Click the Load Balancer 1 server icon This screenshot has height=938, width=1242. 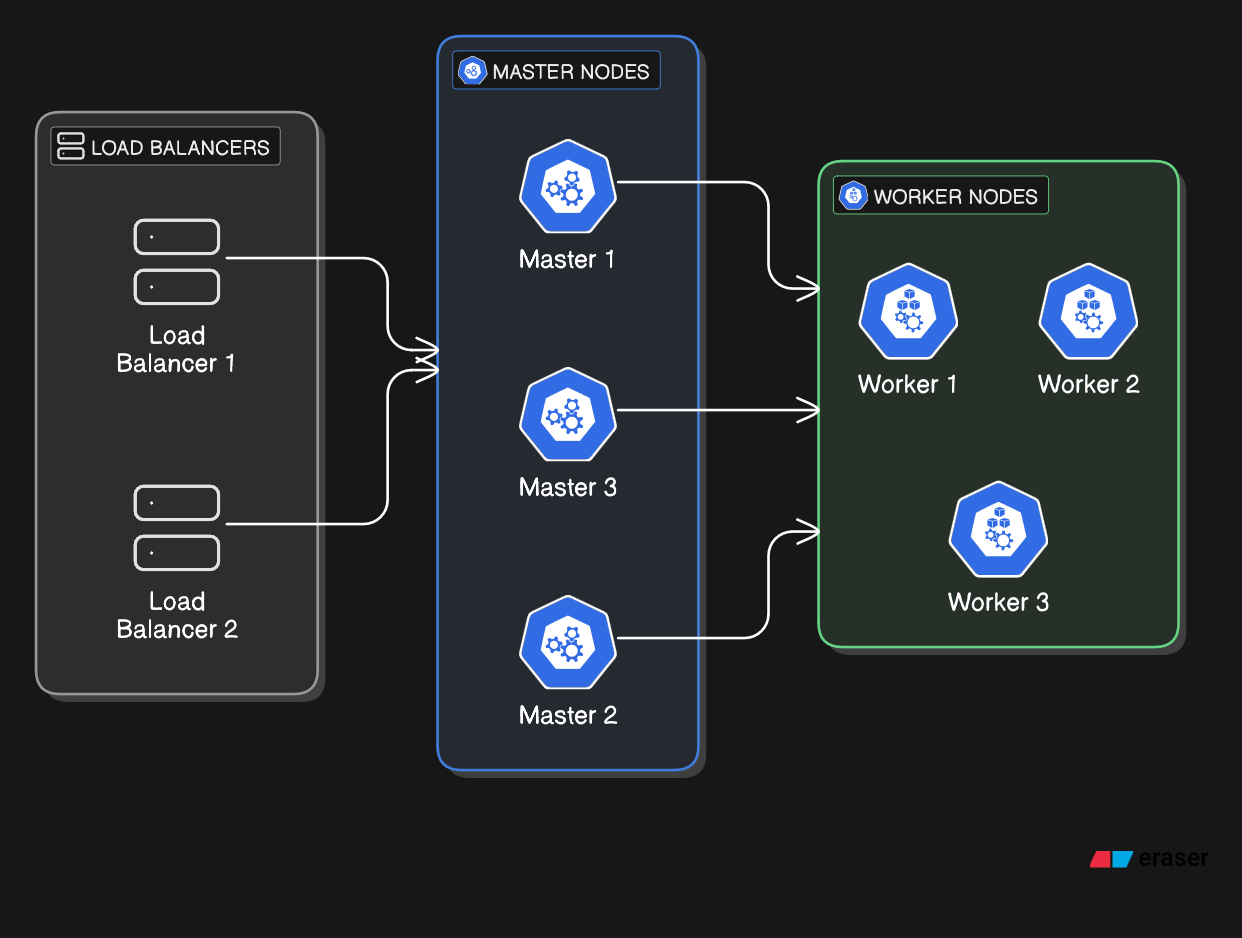177,262
